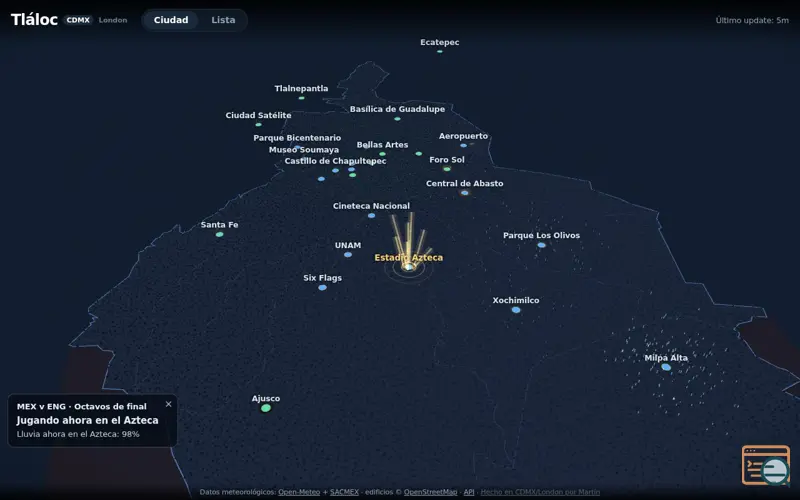800x500 pixels.
Task: Open the Open-Meteo data source link
Action: [x=299, y=492]
